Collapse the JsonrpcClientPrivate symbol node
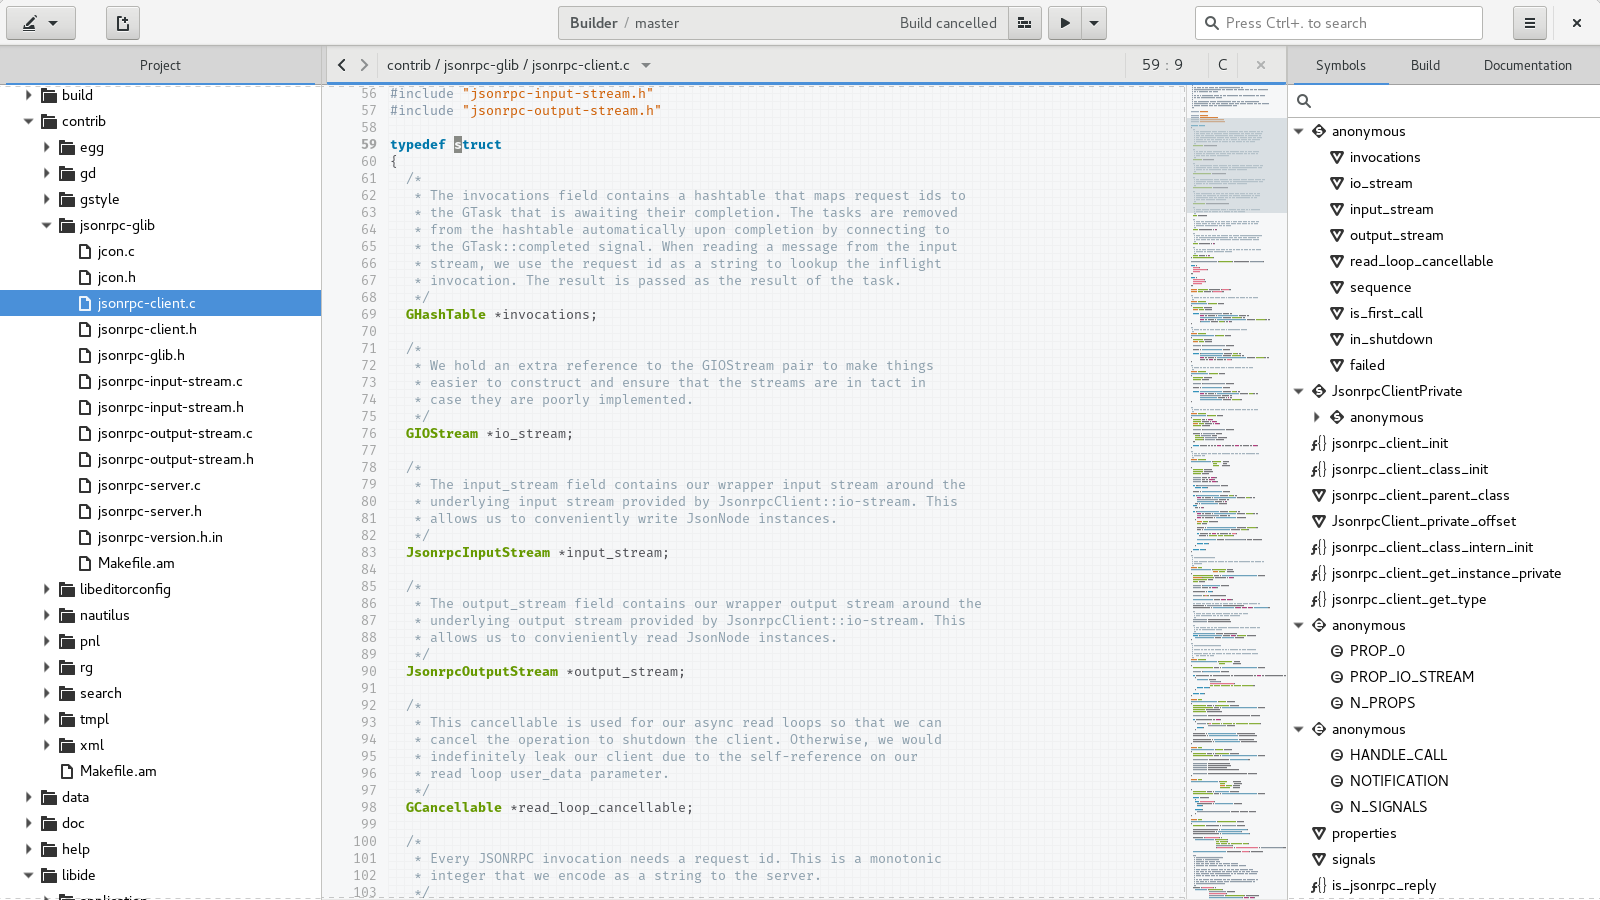The height and width of the screenshot is (900, 1600). [1299, 391]
